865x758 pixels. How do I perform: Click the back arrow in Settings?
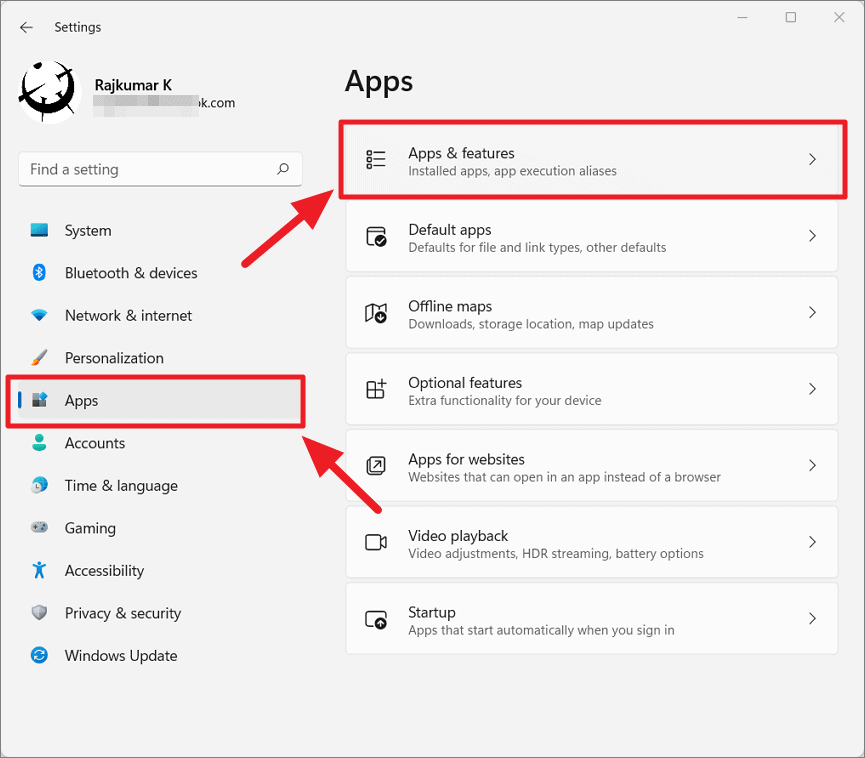coord(26,27)
